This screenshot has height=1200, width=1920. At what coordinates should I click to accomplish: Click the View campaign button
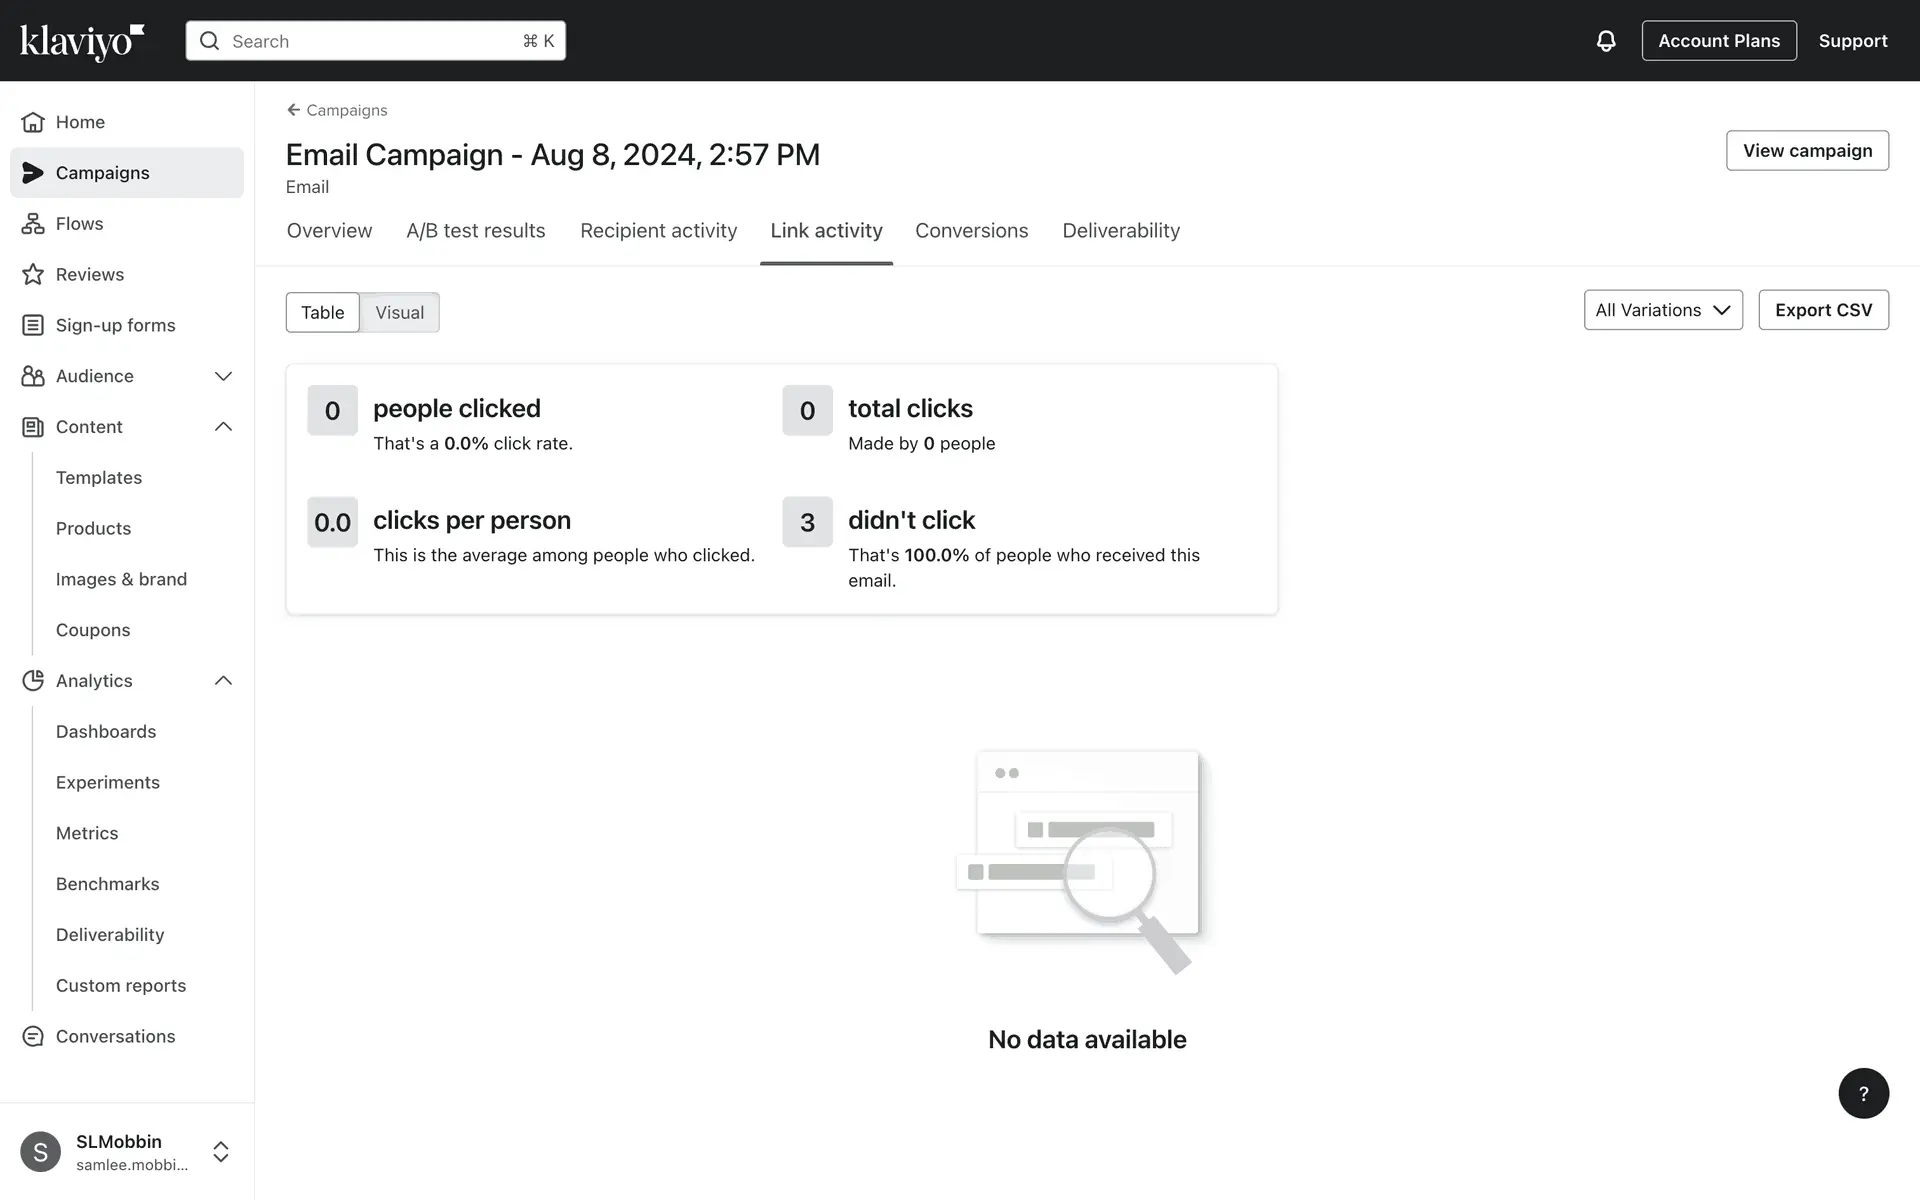click(x=1806, y=151)
